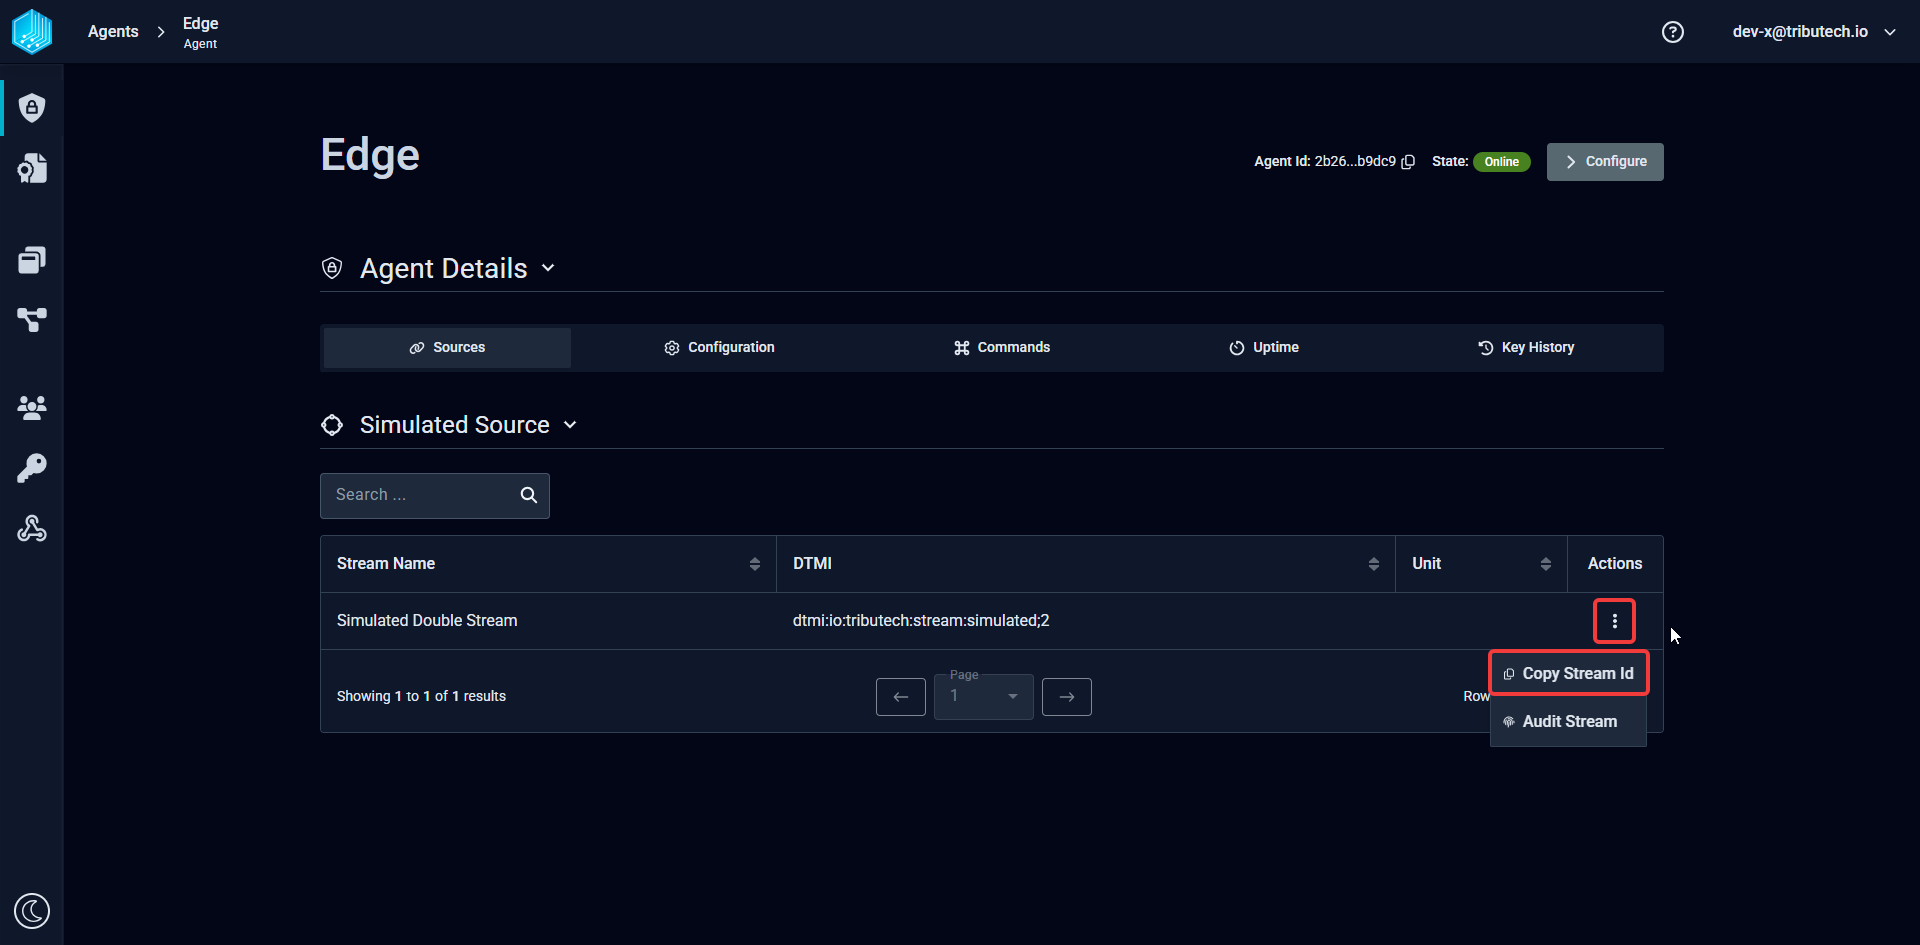Switch to the Configuration tab

tap(720, 348)
